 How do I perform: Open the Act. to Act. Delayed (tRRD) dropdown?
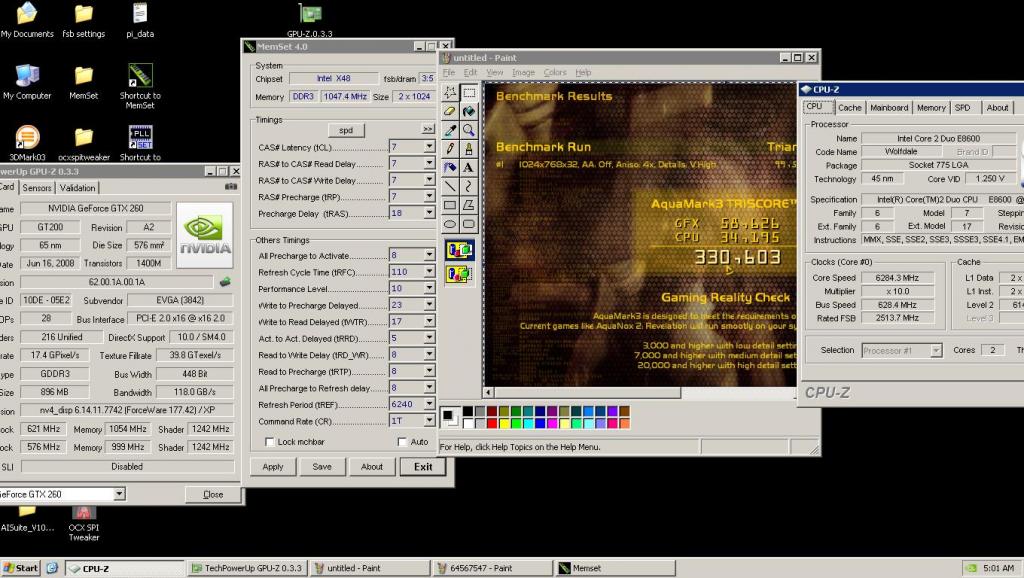[429, 338]
